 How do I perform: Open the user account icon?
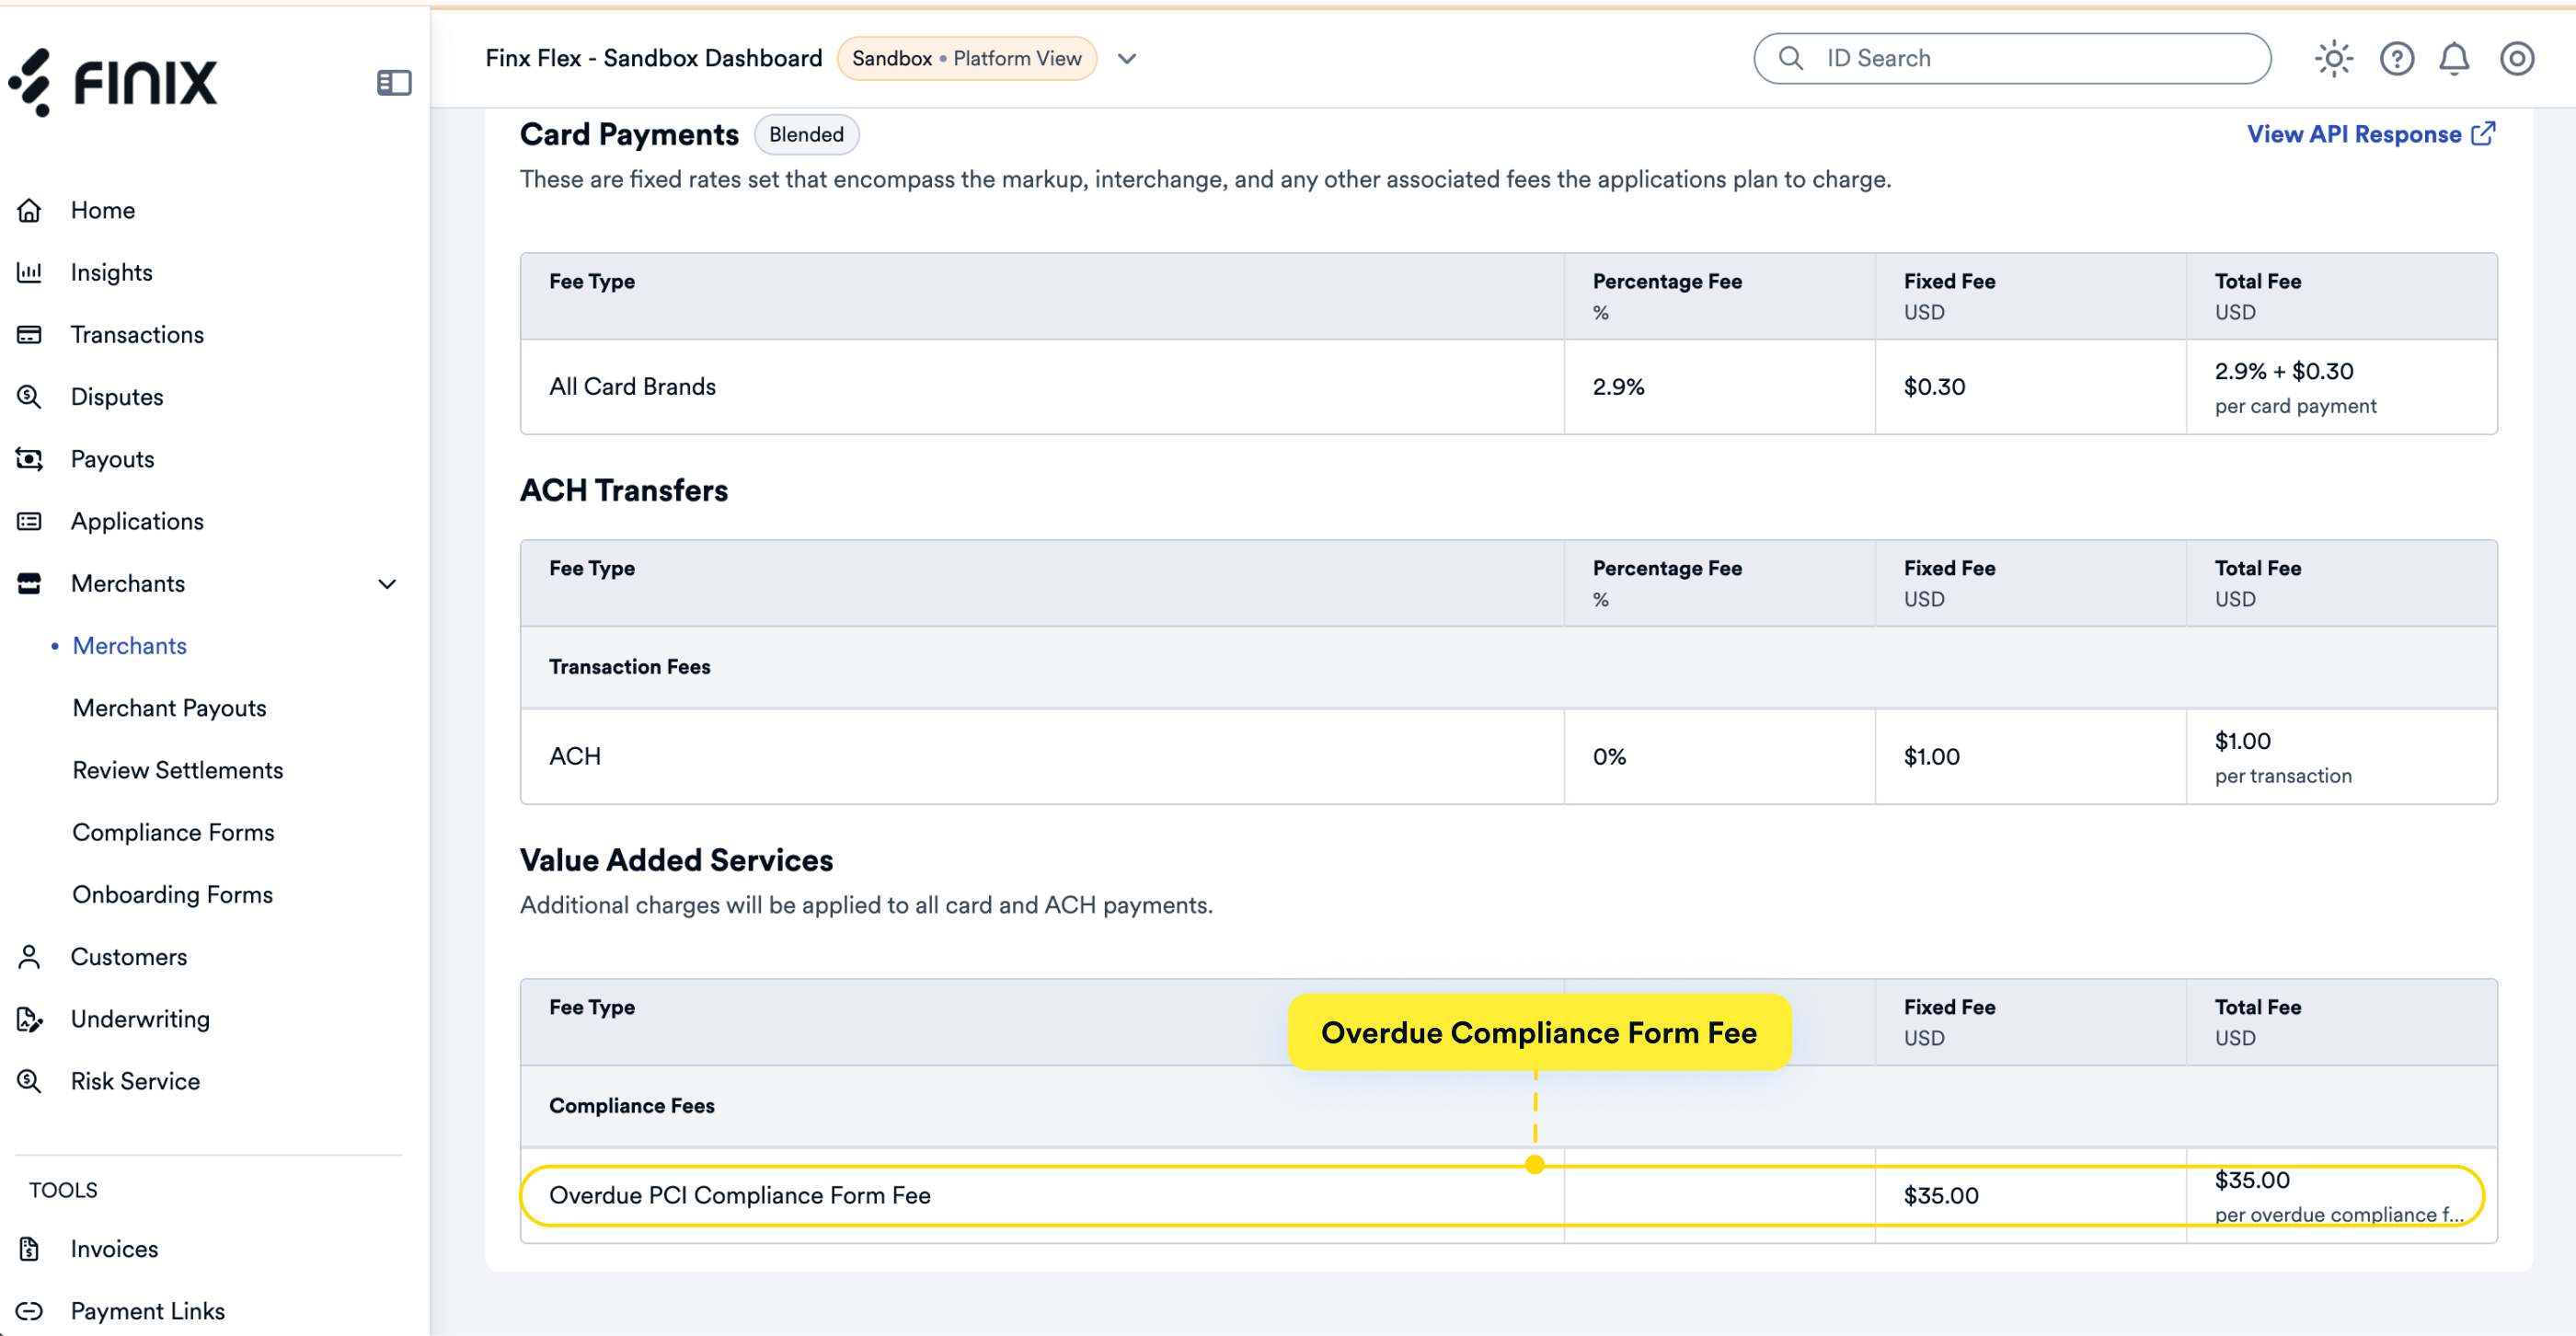2516,59
